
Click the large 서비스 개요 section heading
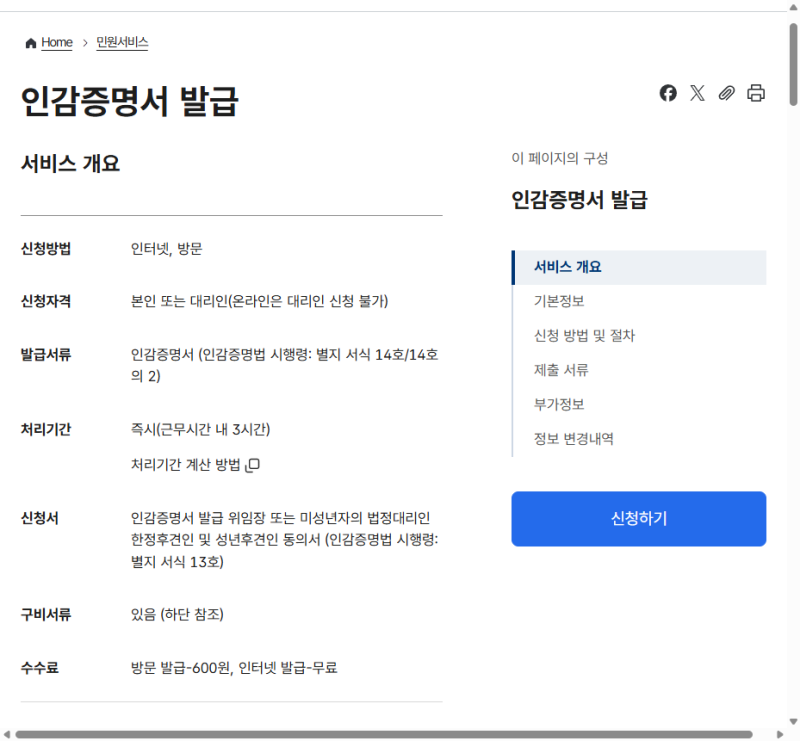point(70,164)
